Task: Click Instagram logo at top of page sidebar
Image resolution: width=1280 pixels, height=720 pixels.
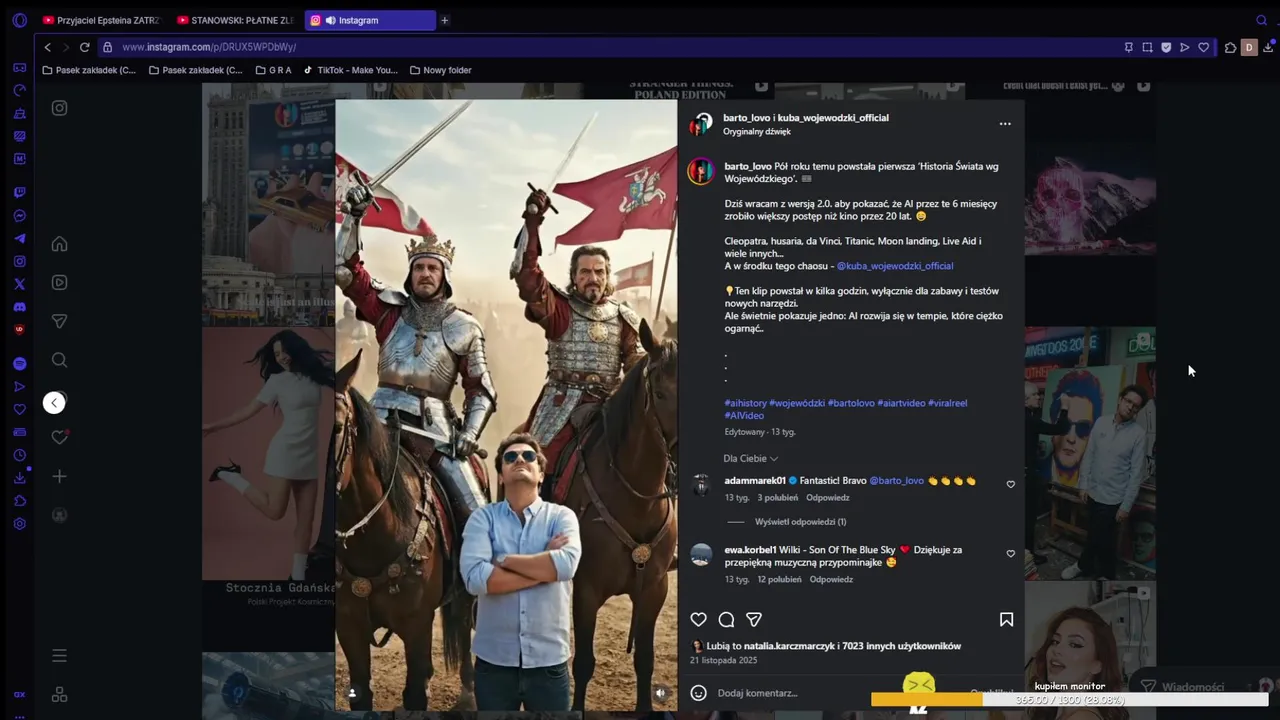Action: pyautogui.click(x=60, y=108)
